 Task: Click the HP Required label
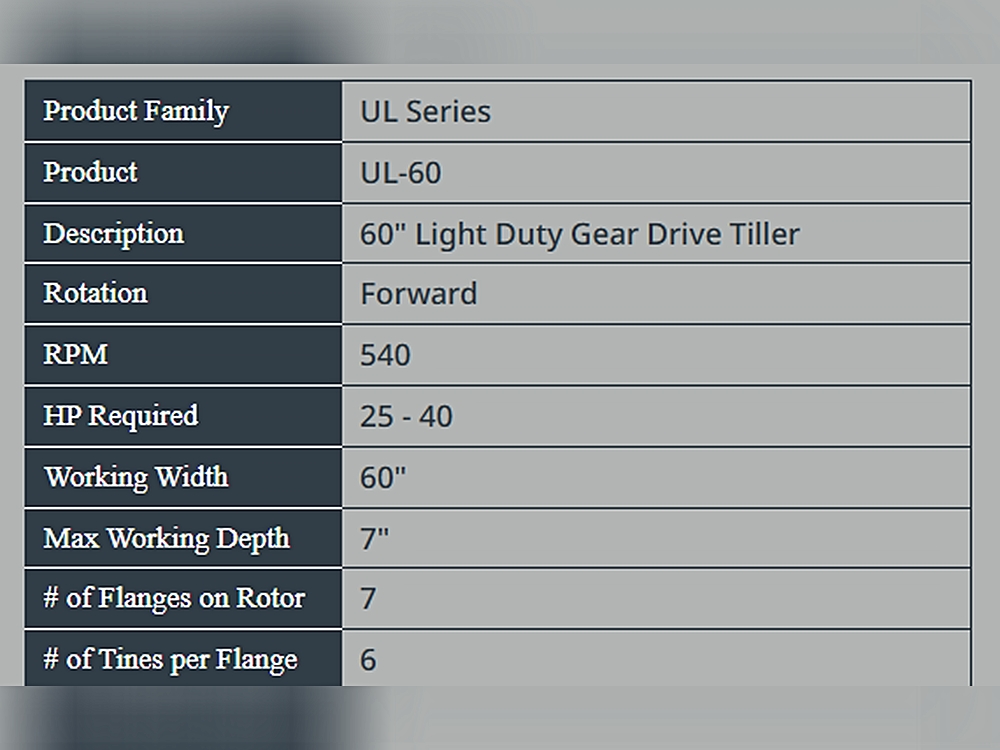pyautogui.click(x=120, y=416)
